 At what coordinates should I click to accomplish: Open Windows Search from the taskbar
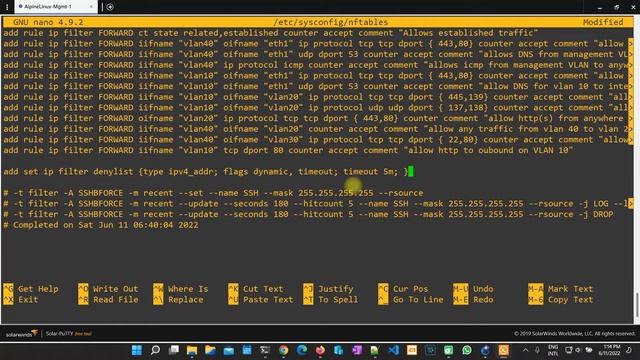pos(155,350)
